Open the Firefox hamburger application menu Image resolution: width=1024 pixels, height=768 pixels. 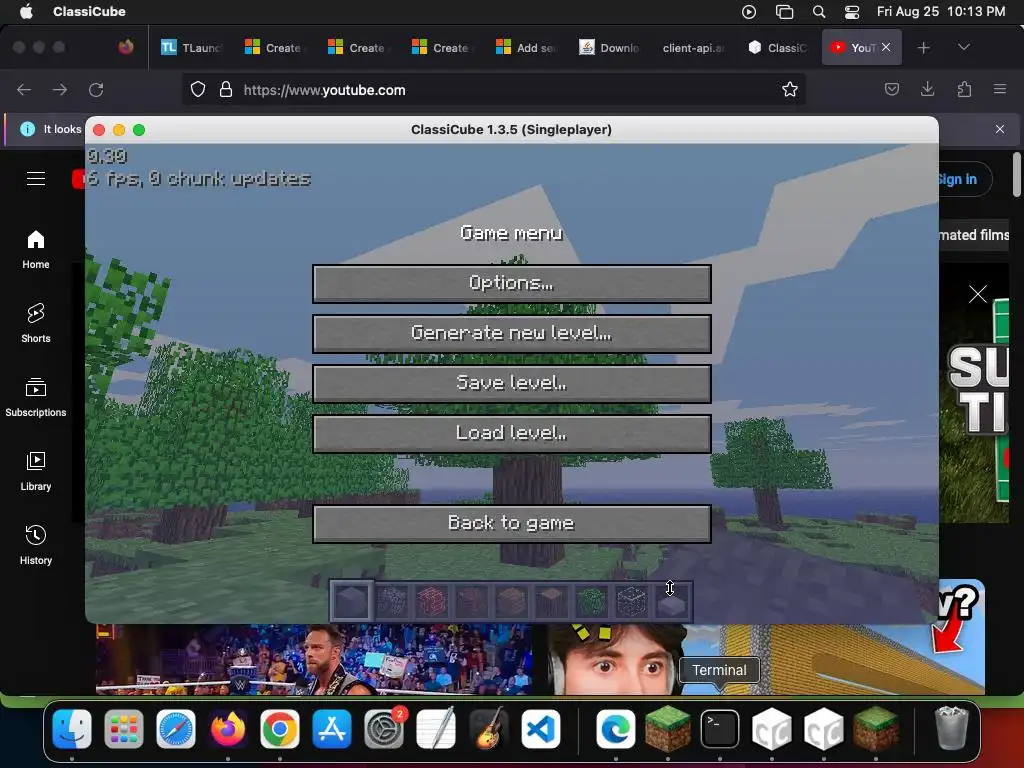1000,89
